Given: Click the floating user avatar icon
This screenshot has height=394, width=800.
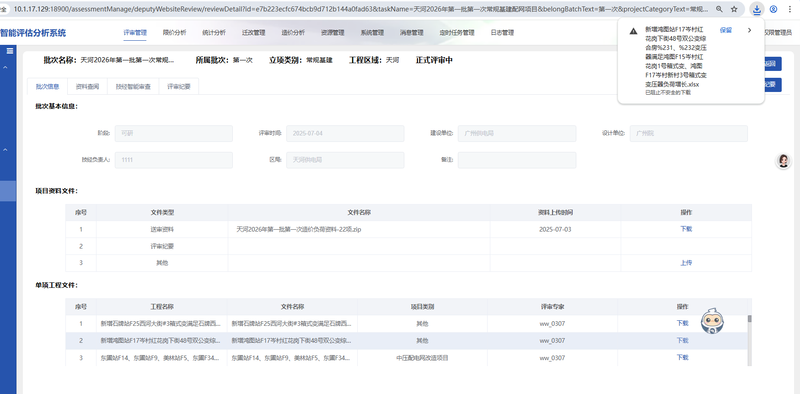Looking at the screenshot, I should [x=783, y=161].
